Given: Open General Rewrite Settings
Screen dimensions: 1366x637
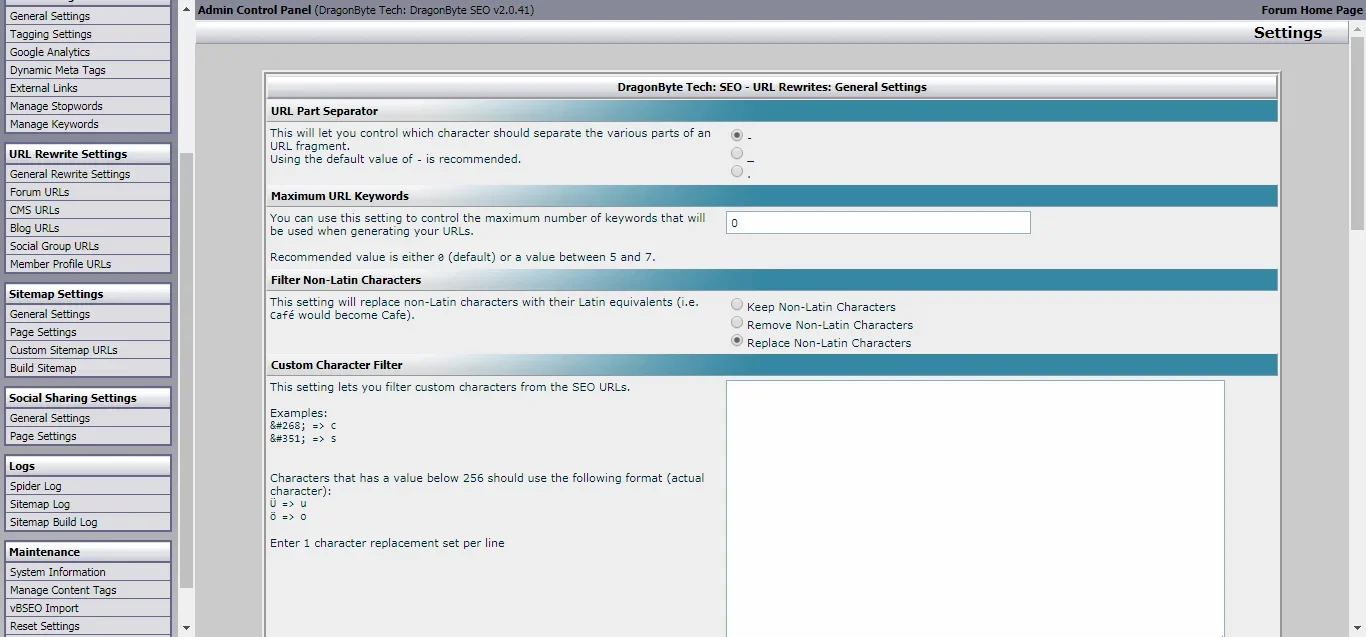Looking at the screenshot, I should (x=87, y=174).
